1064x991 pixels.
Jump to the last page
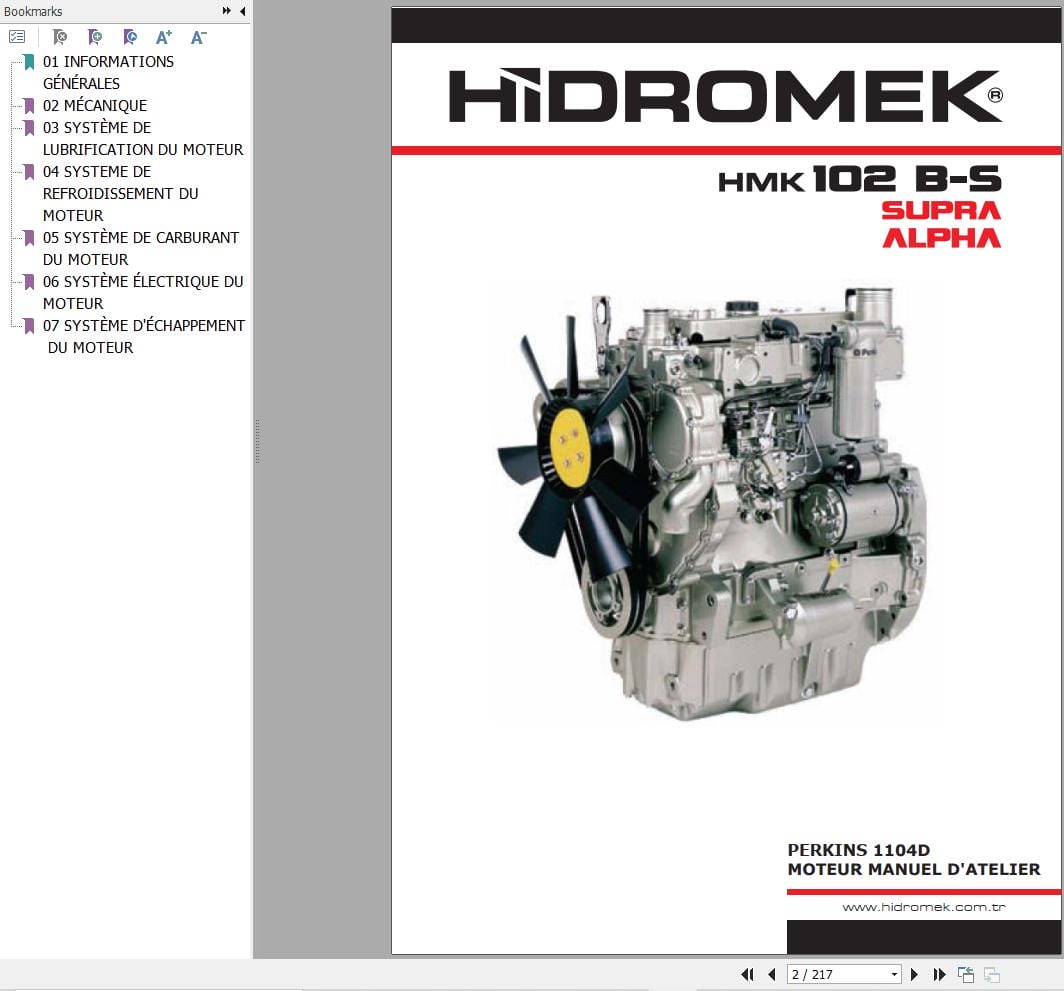click(939, 975)
